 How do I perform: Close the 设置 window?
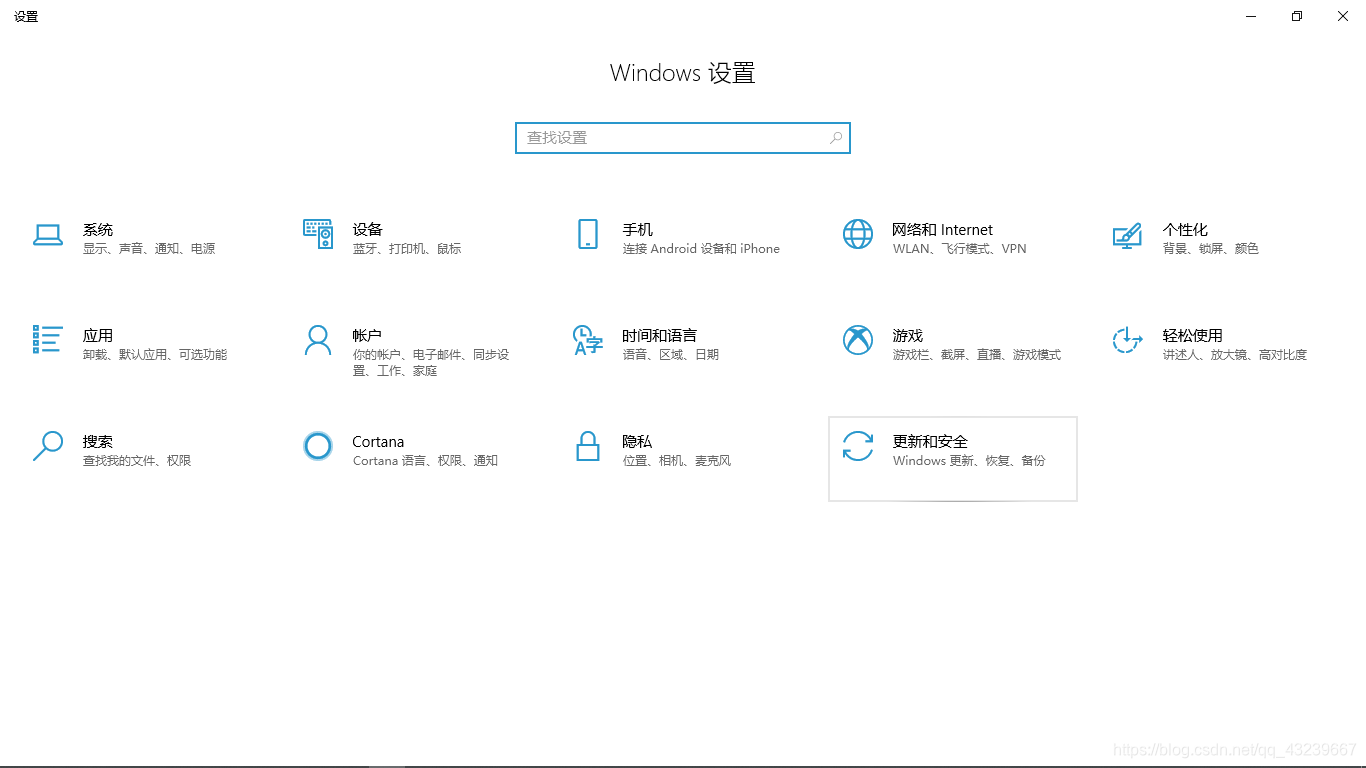click(1343, 16)
